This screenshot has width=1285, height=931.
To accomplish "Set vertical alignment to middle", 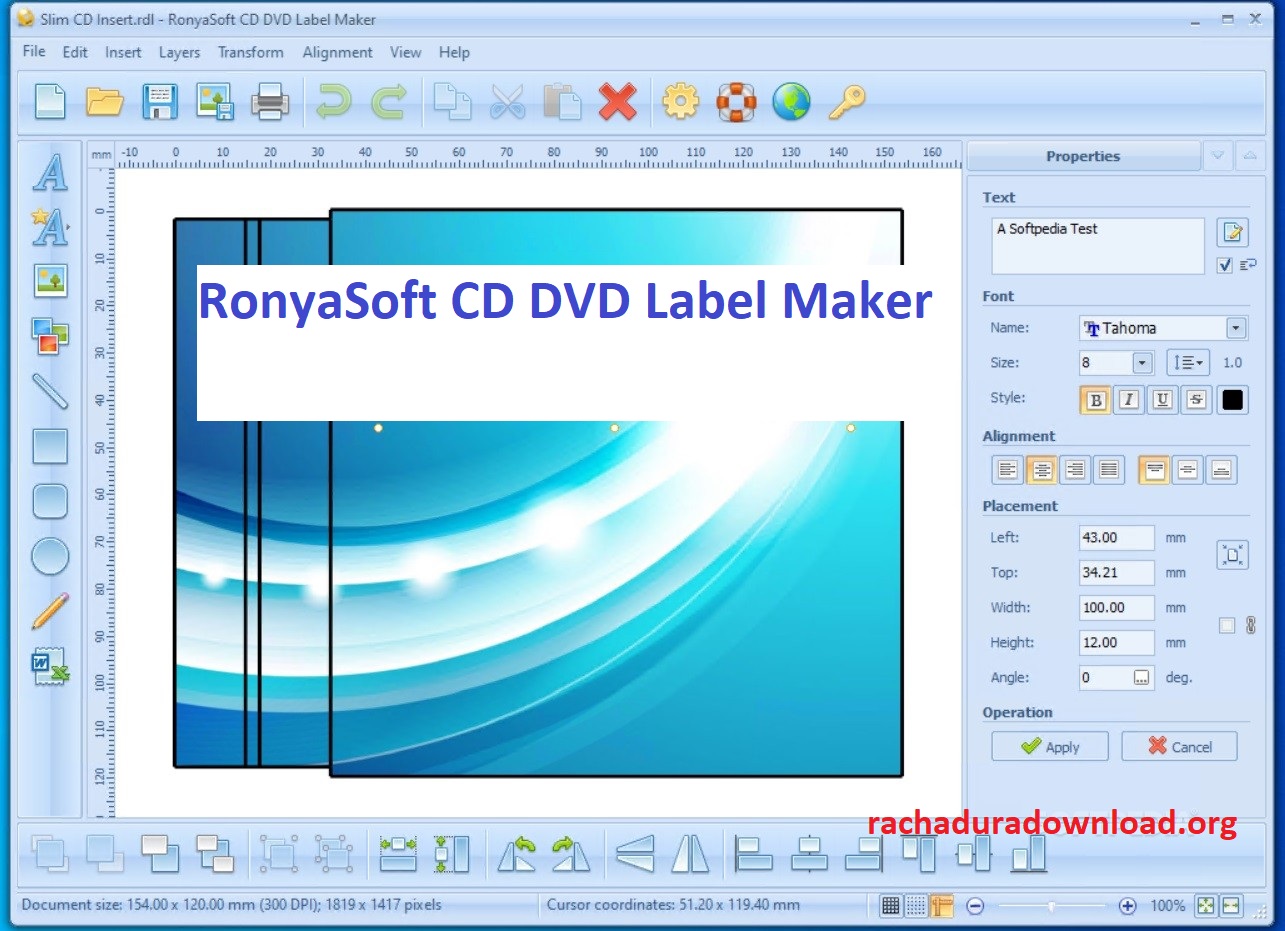I will (1188, 469).
